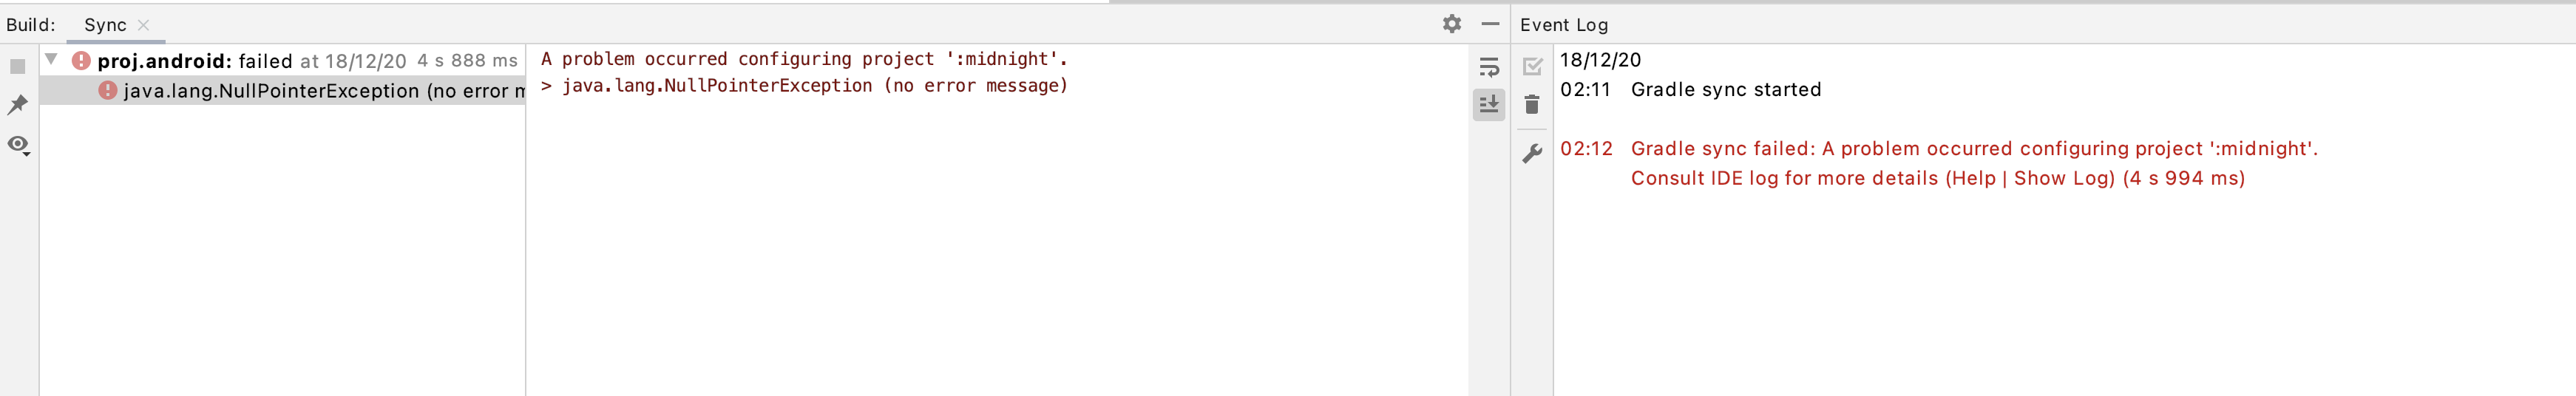Click NullPointerException line in build output
The height and width of the screenshot is (396, 2576).
click(x=805, y=86)
